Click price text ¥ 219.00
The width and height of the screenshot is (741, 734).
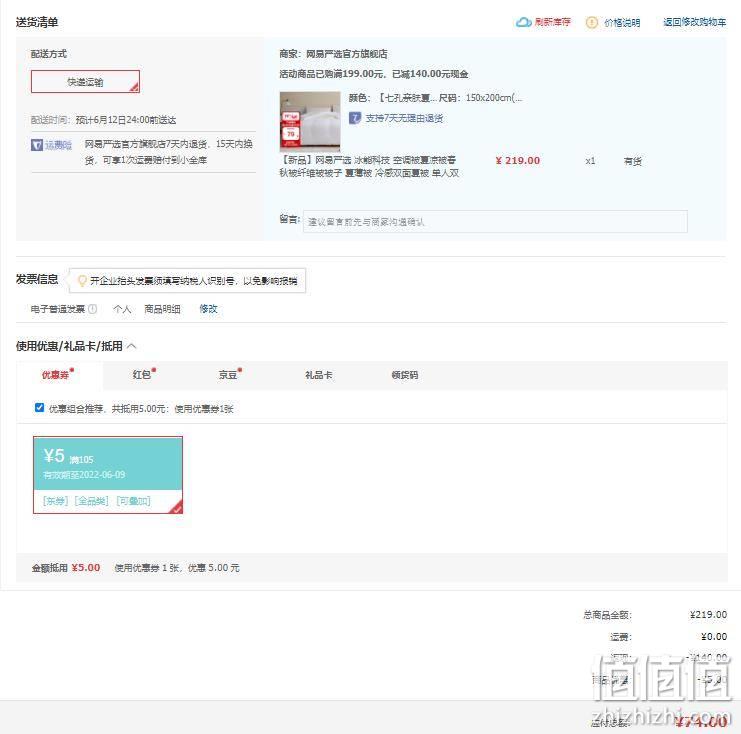coord(517,161)
